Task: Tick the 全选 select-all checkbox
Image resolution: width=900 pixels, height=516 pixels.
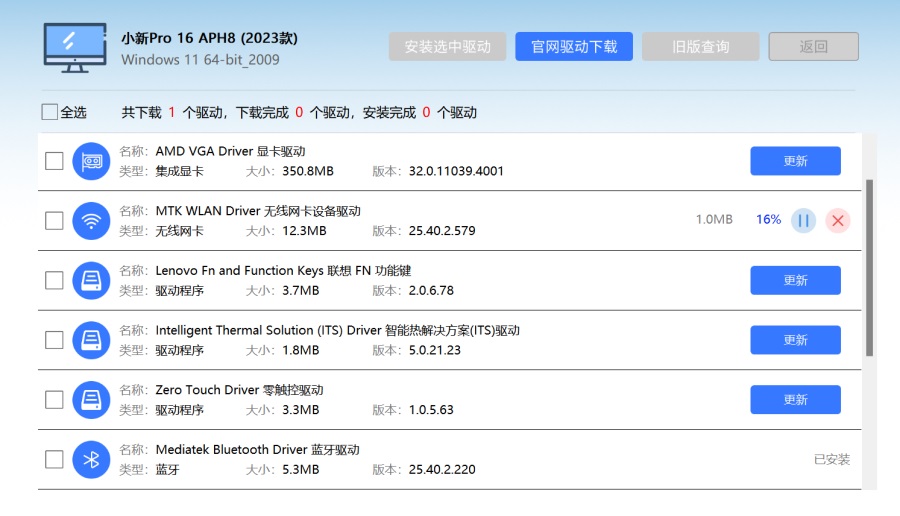Action: click(50, 112)
